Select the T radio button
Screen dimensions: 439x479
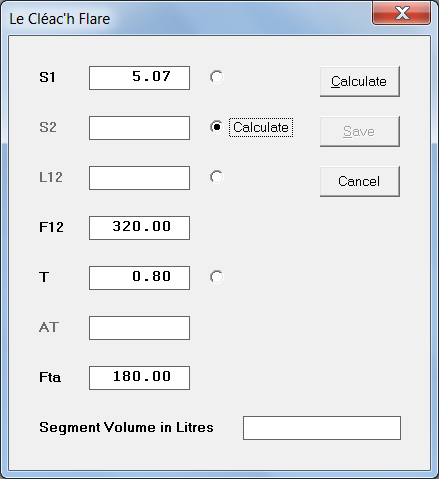coord(217,277)
